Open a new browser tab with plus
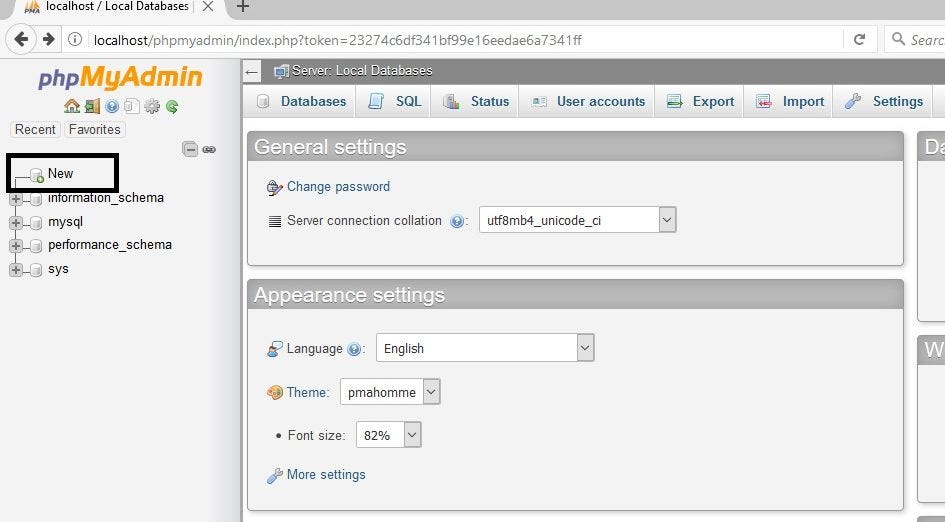945x522 pixels. click(x=242, y=7)
